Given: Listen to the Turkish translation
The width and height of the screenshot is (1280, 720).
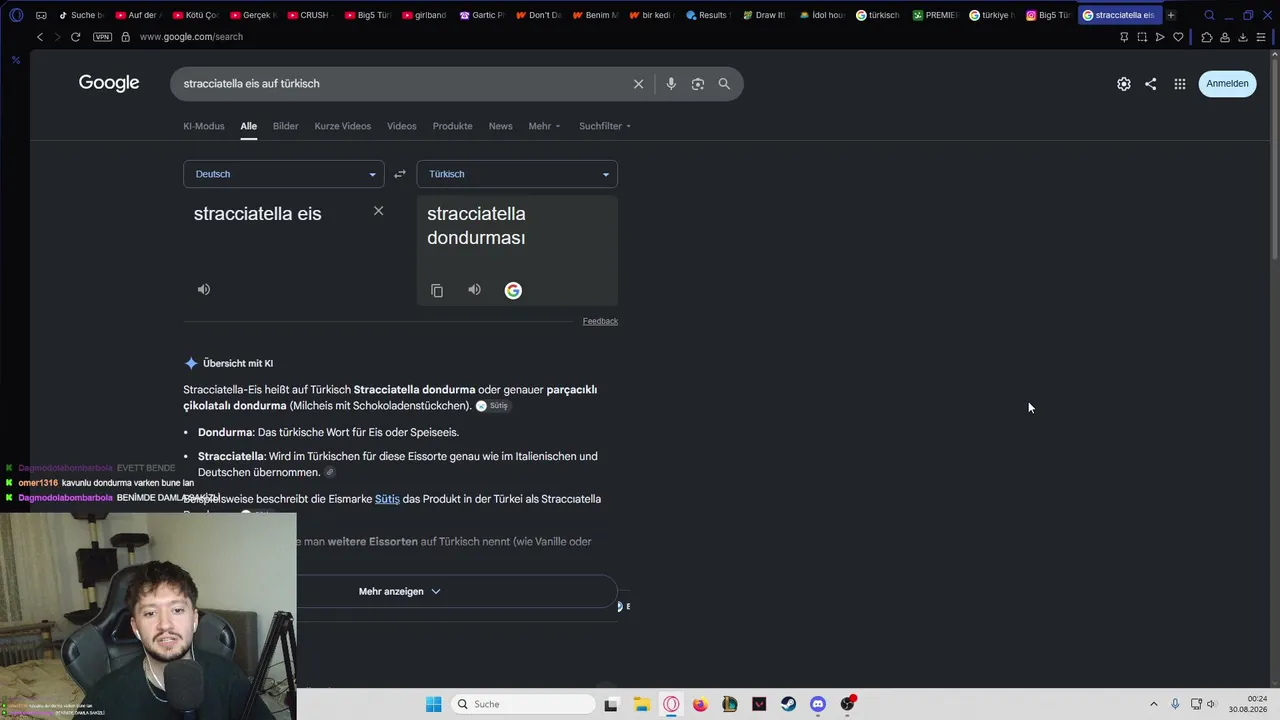Looking at the screenshot, I should pyautogui.click(x=475, y=290).
